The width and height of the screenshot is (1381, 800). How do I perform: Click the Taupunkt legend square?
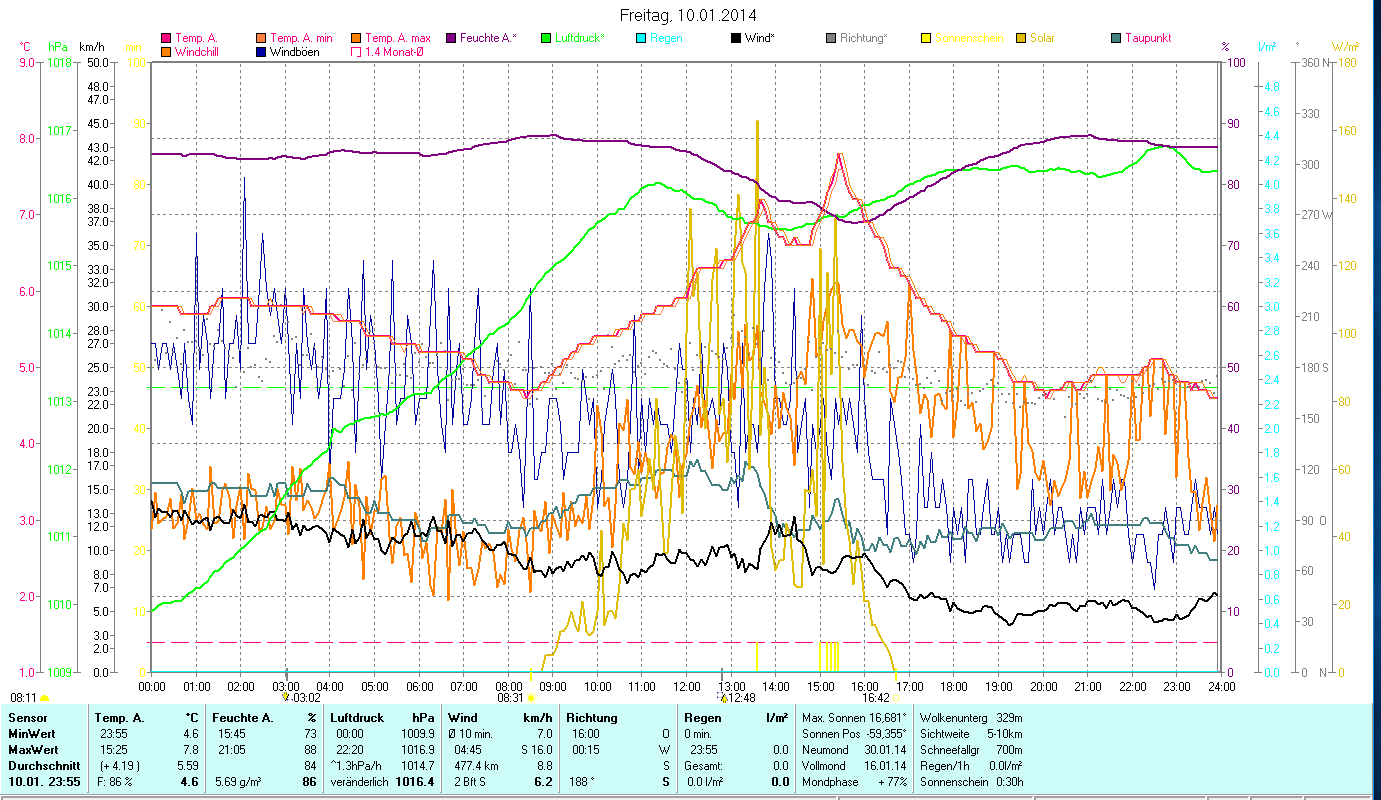click(x=1116, y=38)
